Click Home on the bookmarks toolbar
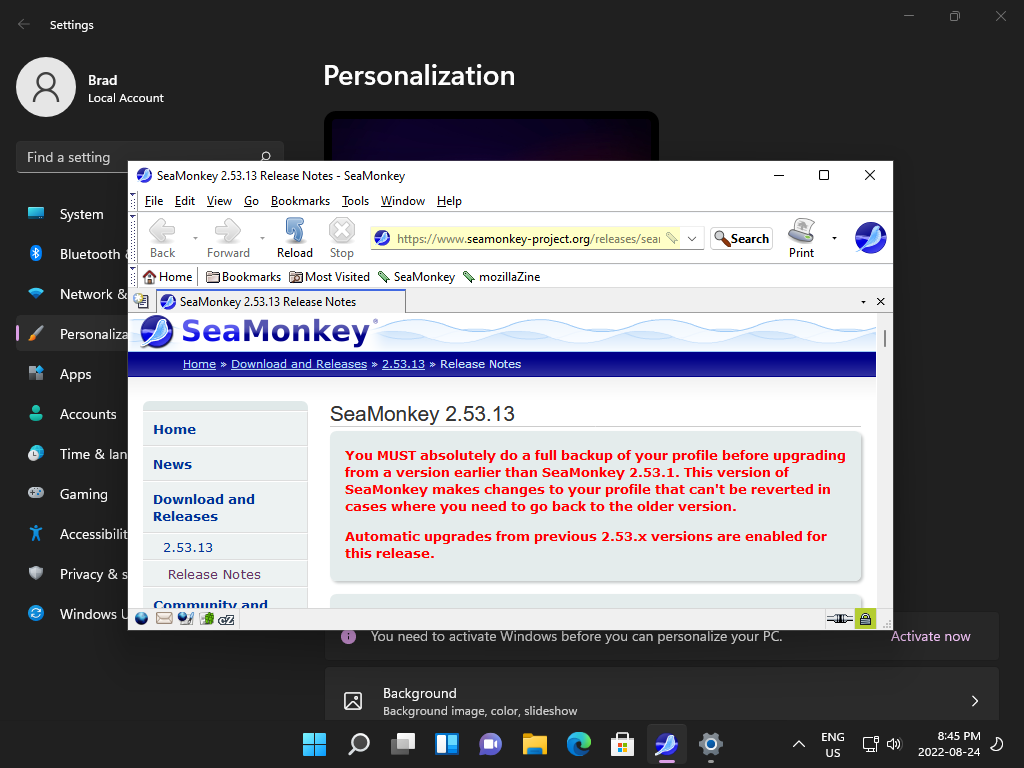 pos(168,277)
